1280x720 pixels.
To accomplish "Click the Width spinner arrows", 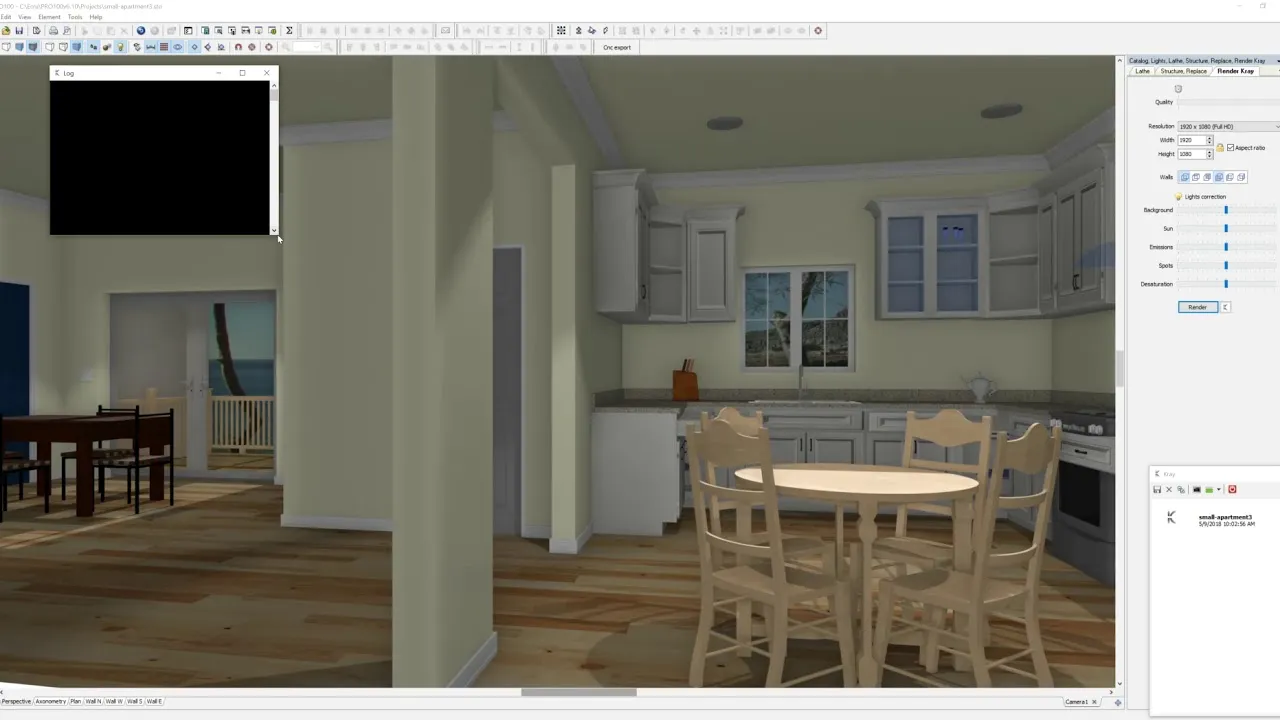I will coord(1209,140).
